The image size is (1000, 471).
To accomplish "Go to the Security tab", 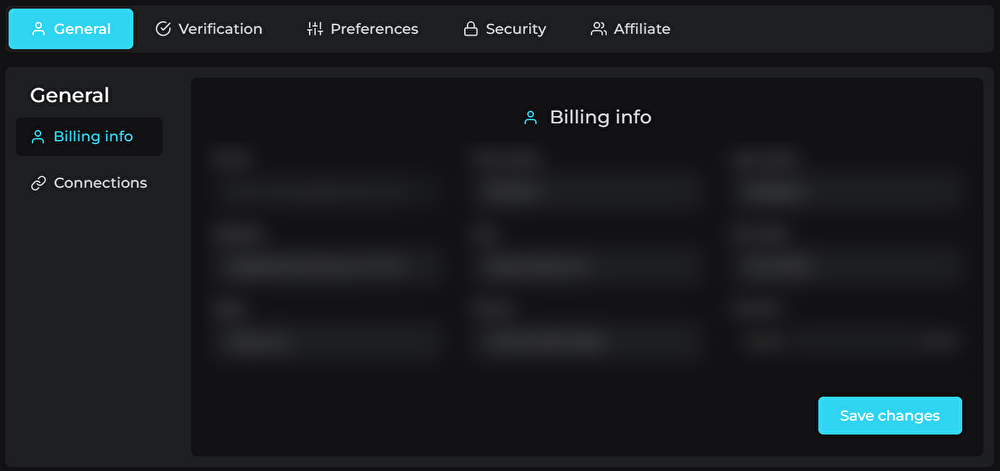I will tap(515, 29).
